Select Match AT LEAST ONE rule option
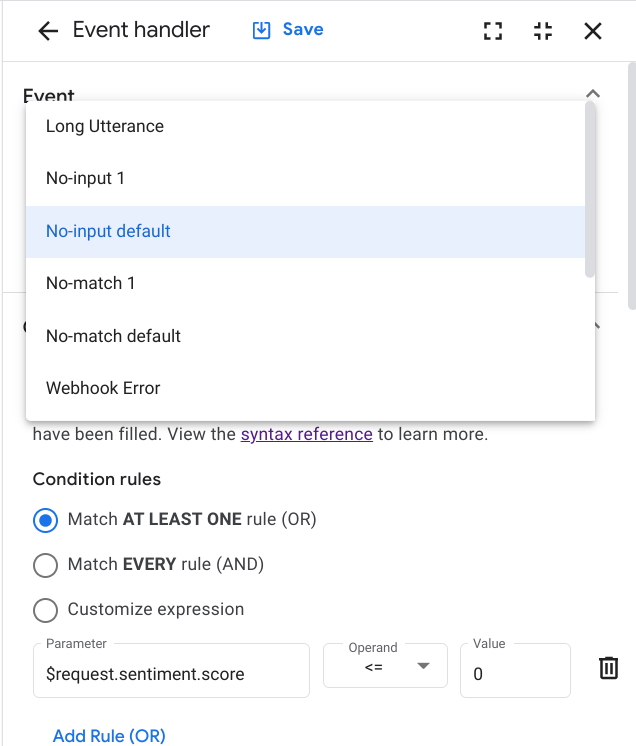Image resolution: width=636 pixels, height=746 pixels. coord(45,520)
